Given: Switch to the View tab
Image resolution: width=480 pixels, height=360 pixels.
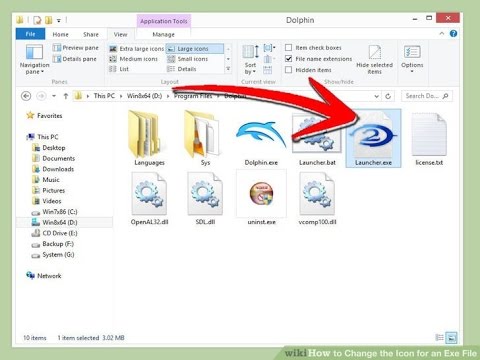Looking at the screenshot, I should coord(120,34).
